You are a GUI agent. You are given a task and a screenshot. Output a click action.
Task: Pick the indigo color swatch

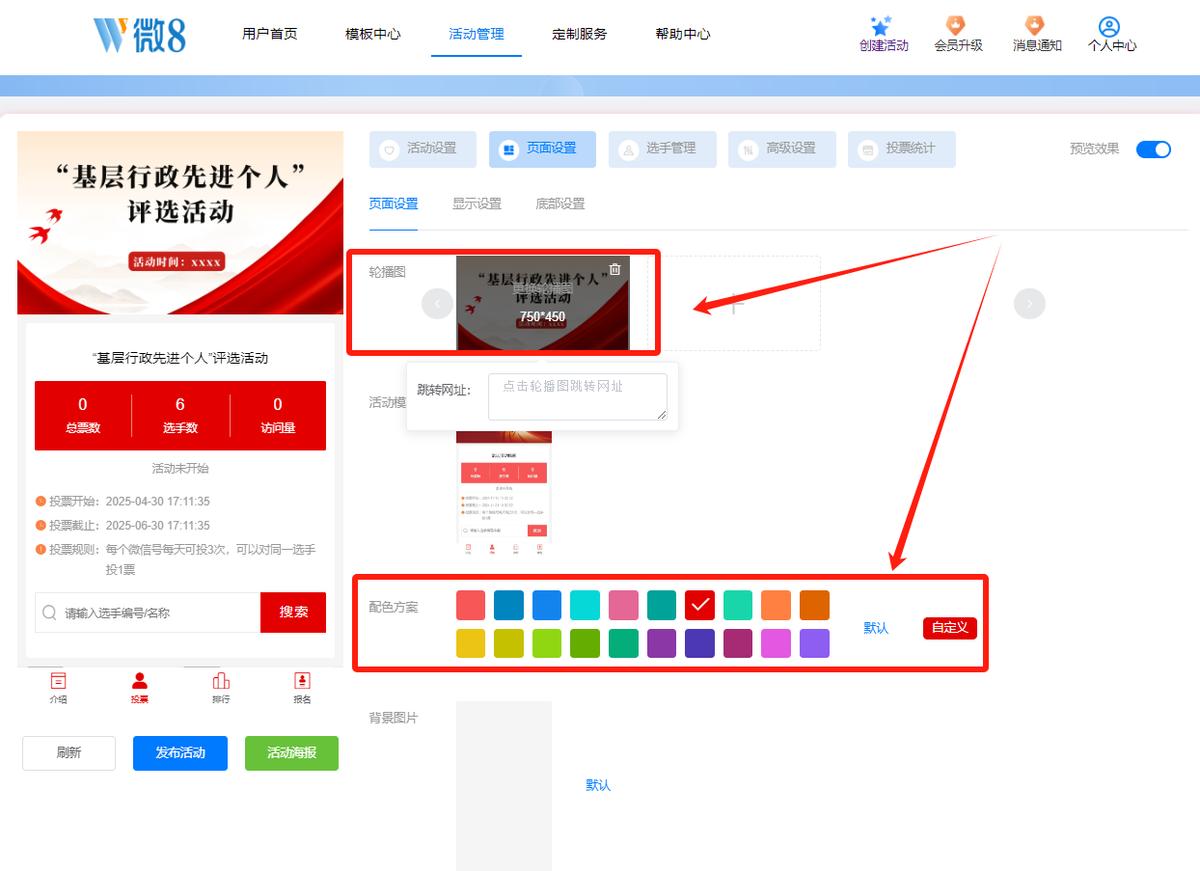click(x=700, y=643)
